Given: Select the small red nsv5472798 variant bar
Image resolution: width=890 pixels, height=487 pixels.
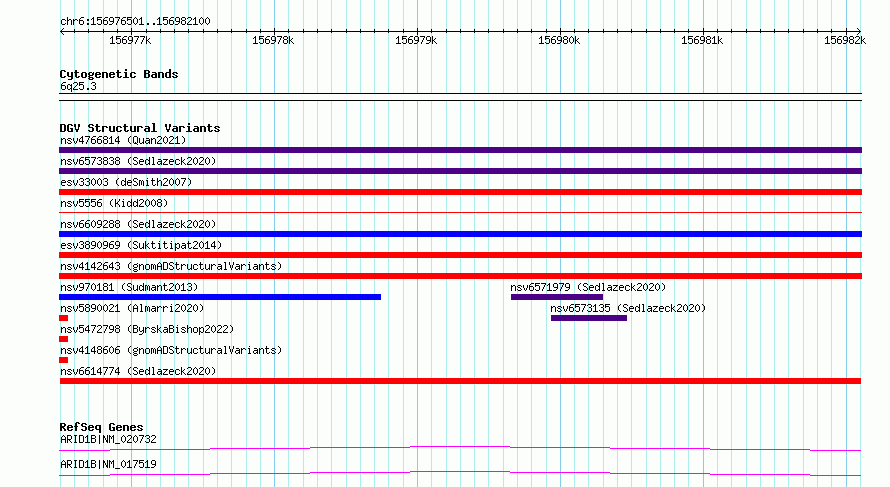Looking at the screenshot, I should pyautogui.click(x=64, y=339).
